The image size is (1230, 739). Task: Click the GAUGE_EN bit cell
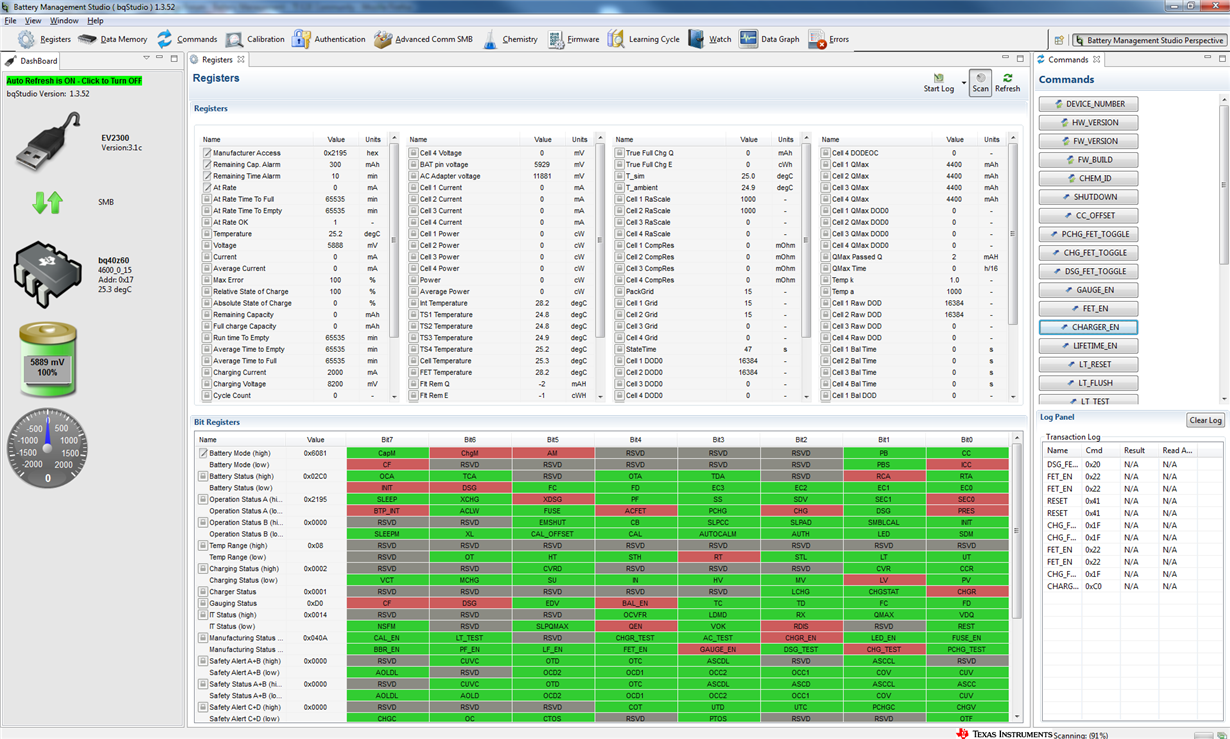pyautogui.click(x=718, y=649)
